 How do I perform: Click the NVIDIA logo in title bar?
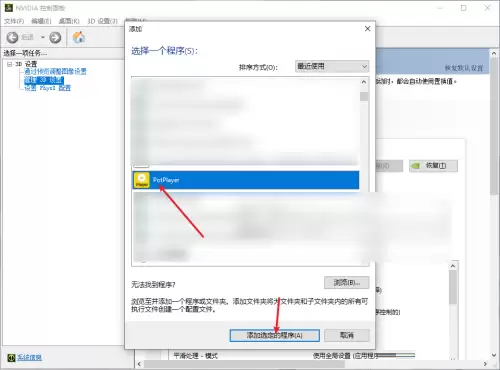pyautogui.click(x=9, y=7)
